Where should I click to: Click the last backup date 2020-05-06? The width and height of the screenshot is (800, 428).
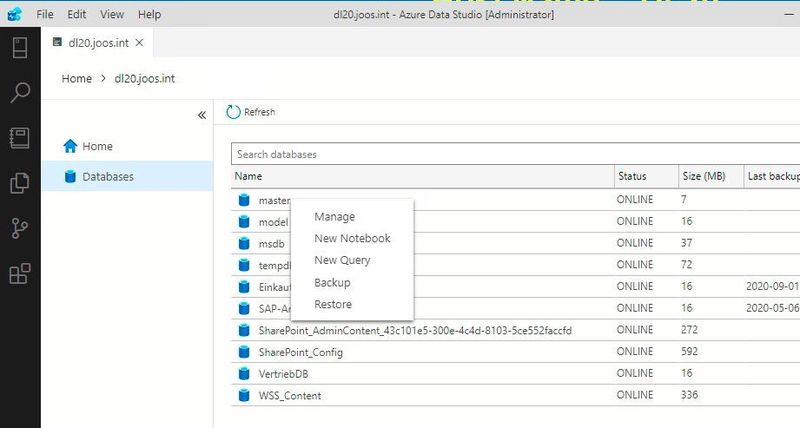[x=772, y=308]
